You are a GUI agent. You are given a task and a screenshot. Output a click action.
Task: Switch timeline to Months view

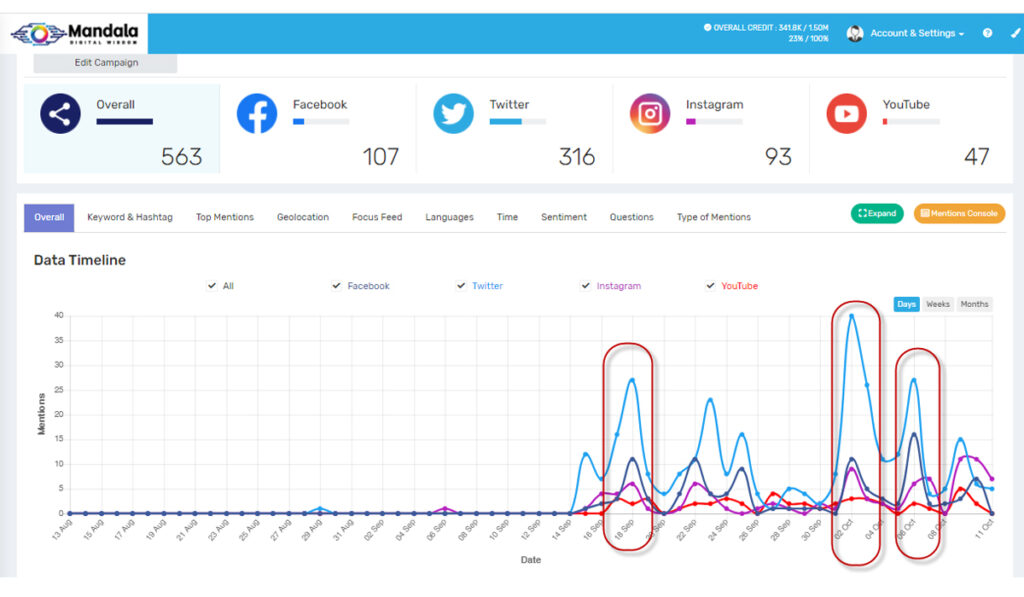(974, 304)
